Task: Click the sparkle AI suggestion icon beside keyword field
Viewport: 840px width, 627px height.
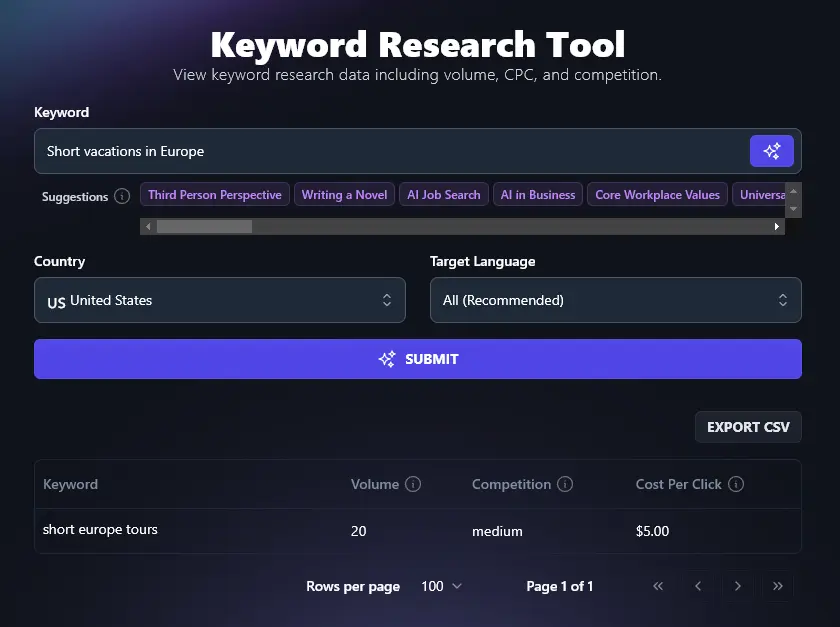Action: (x=771, y=150)
